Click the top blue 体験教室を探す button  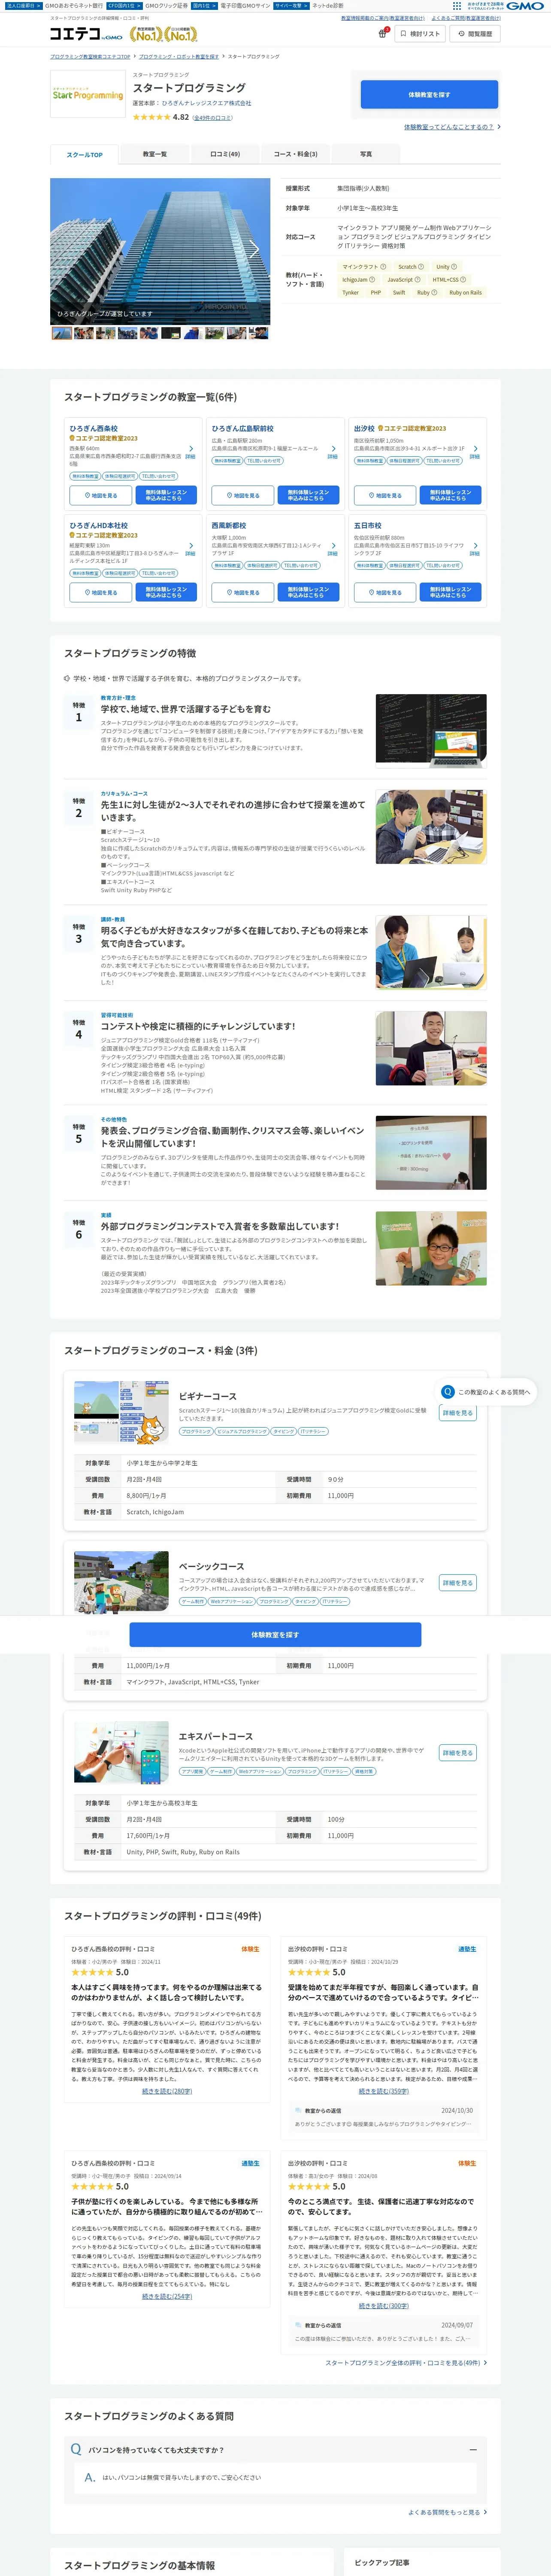tap(429, 95)
